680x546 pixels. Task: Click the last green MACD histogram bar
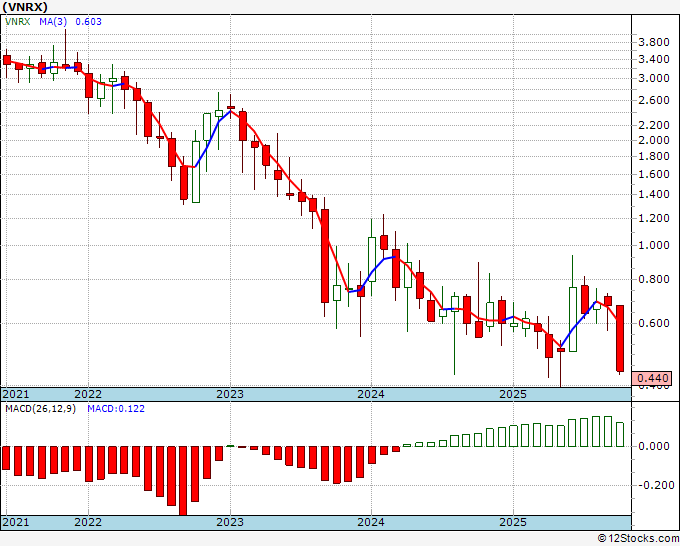(x=620, y=434)
